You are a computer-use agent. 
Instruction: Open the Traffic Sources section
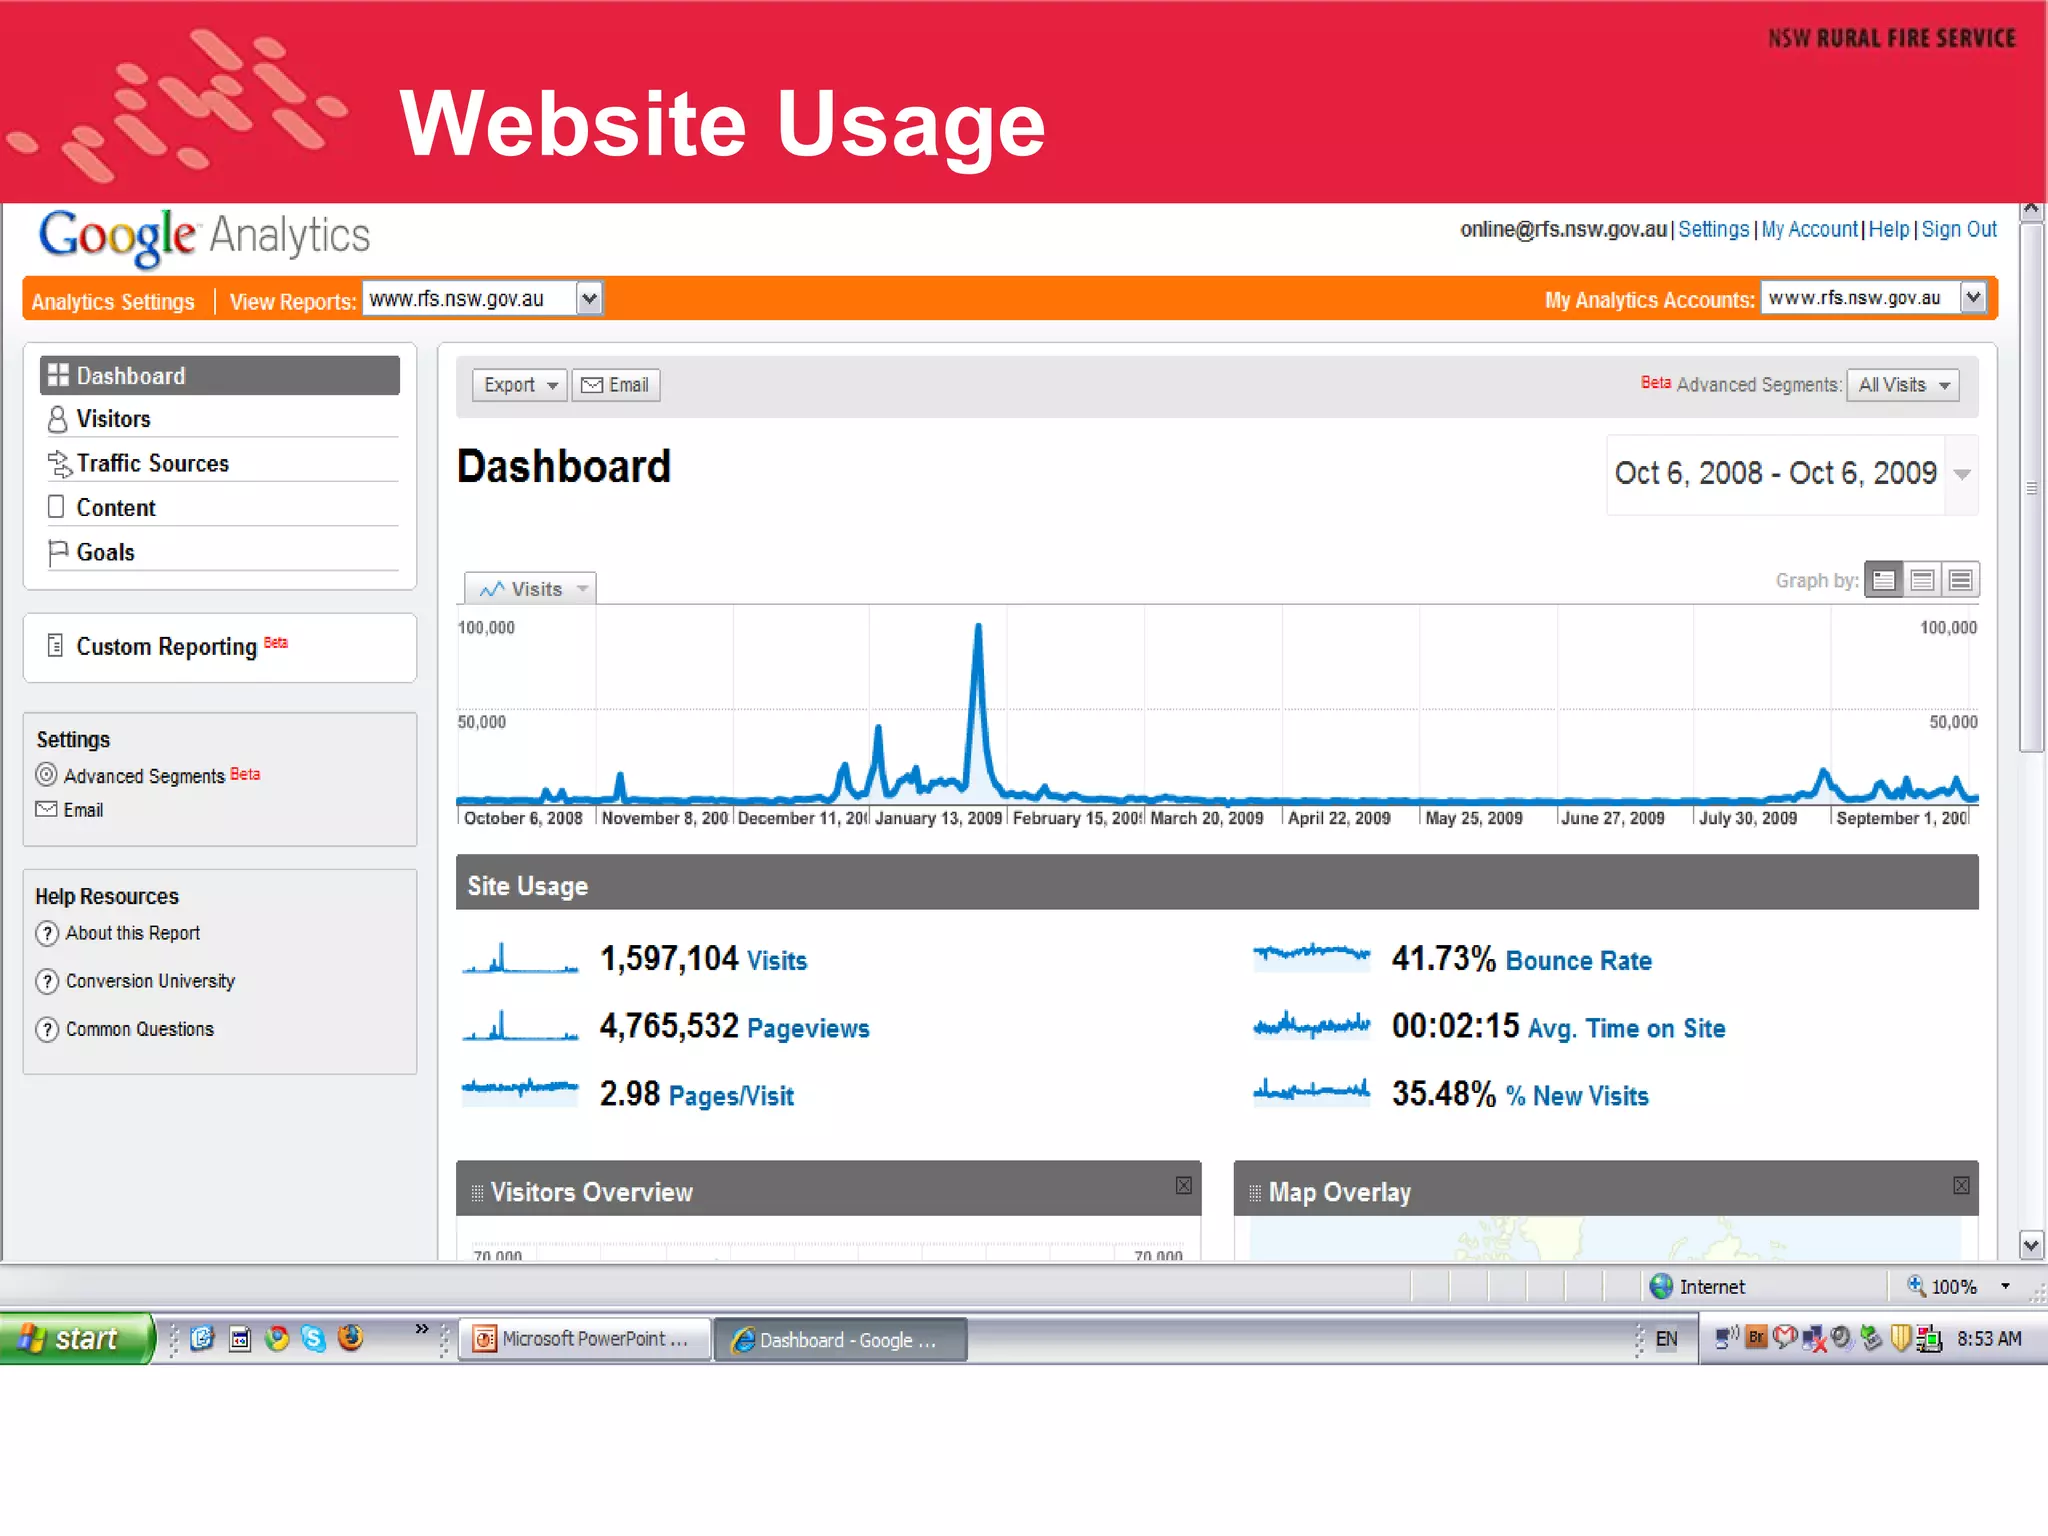click(153, 463)
